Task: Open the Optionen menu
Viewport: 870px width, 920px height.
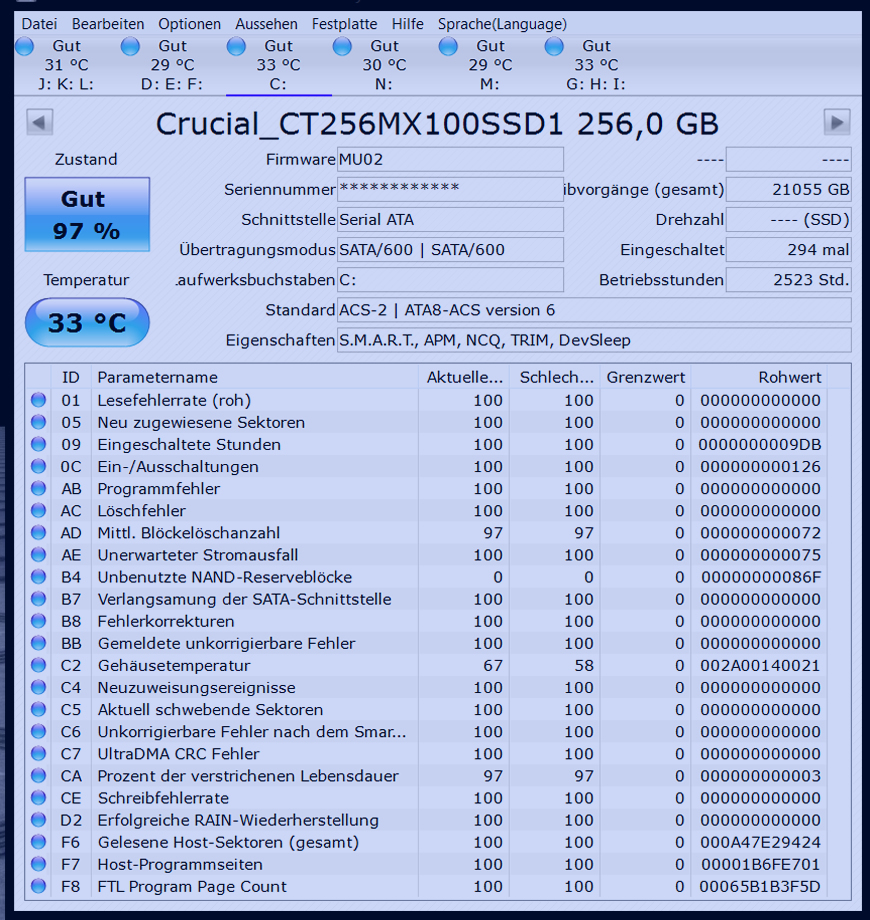Action: 189,24
